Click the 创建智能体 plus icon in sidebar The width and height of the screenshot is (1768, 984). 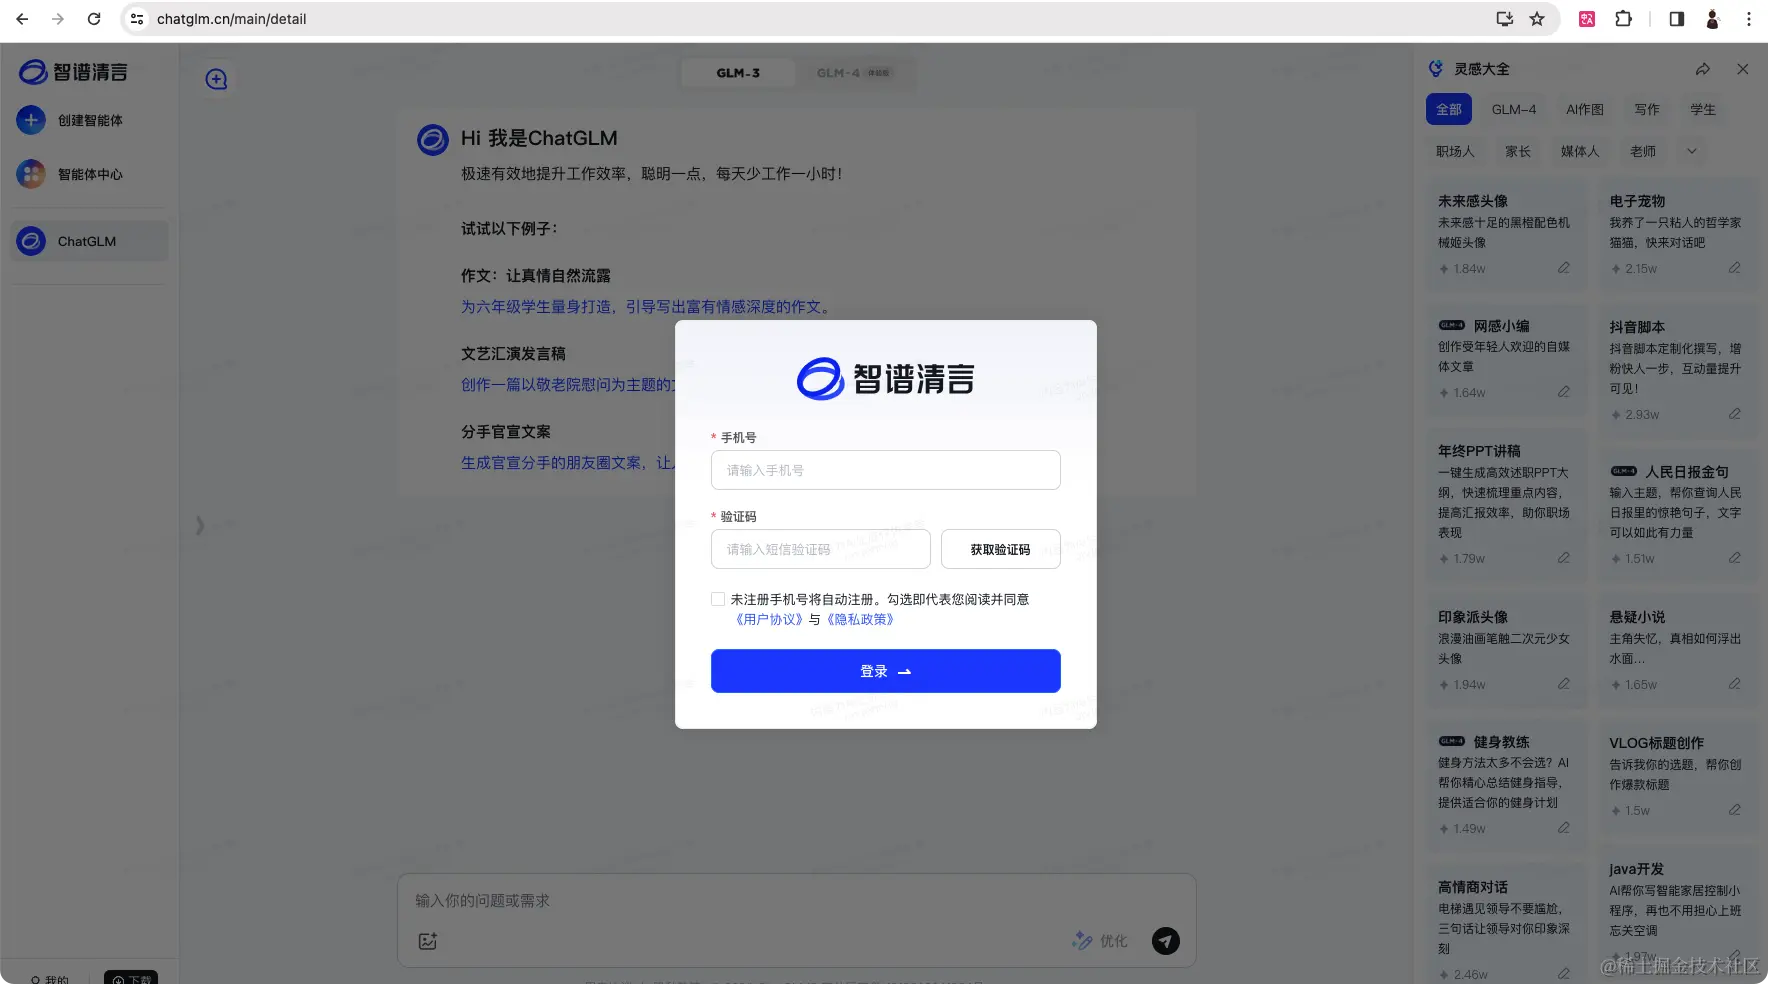31,120
